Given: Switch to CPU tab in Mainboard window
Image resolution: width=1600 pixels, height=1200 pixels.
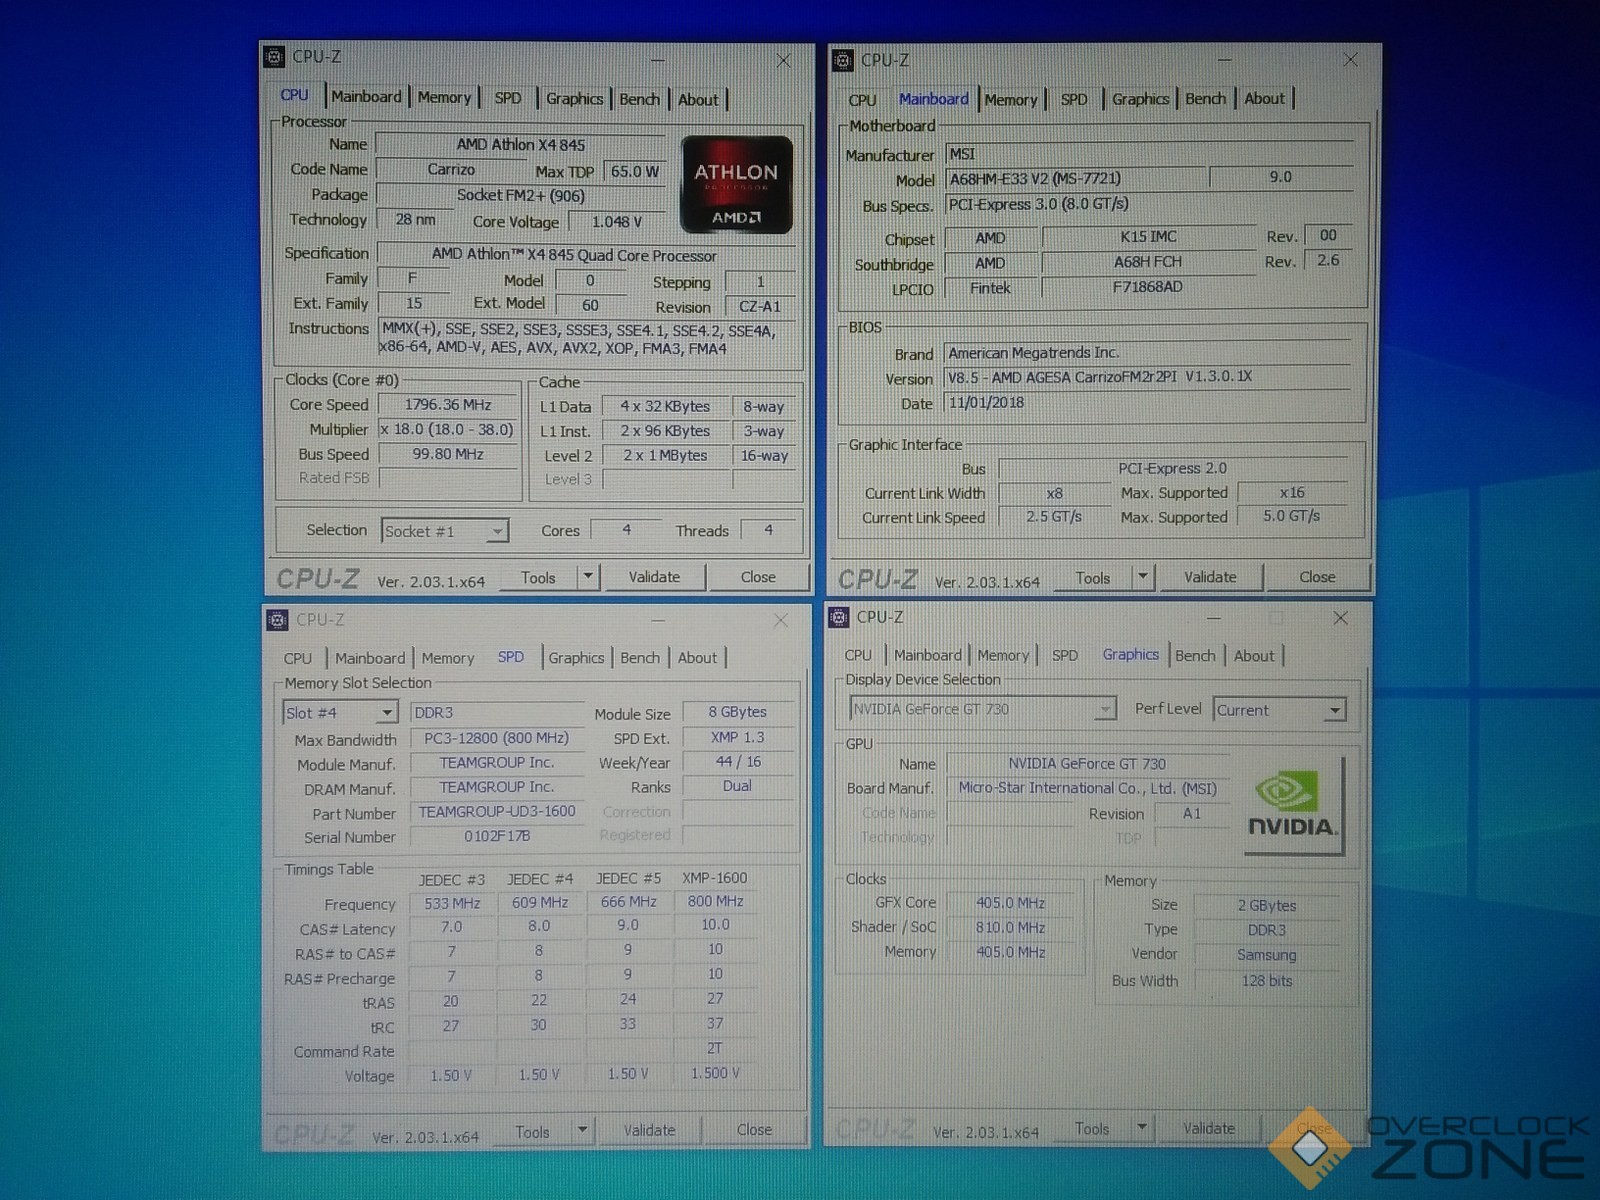Looking at the screenshot, I should pos(862,100).
